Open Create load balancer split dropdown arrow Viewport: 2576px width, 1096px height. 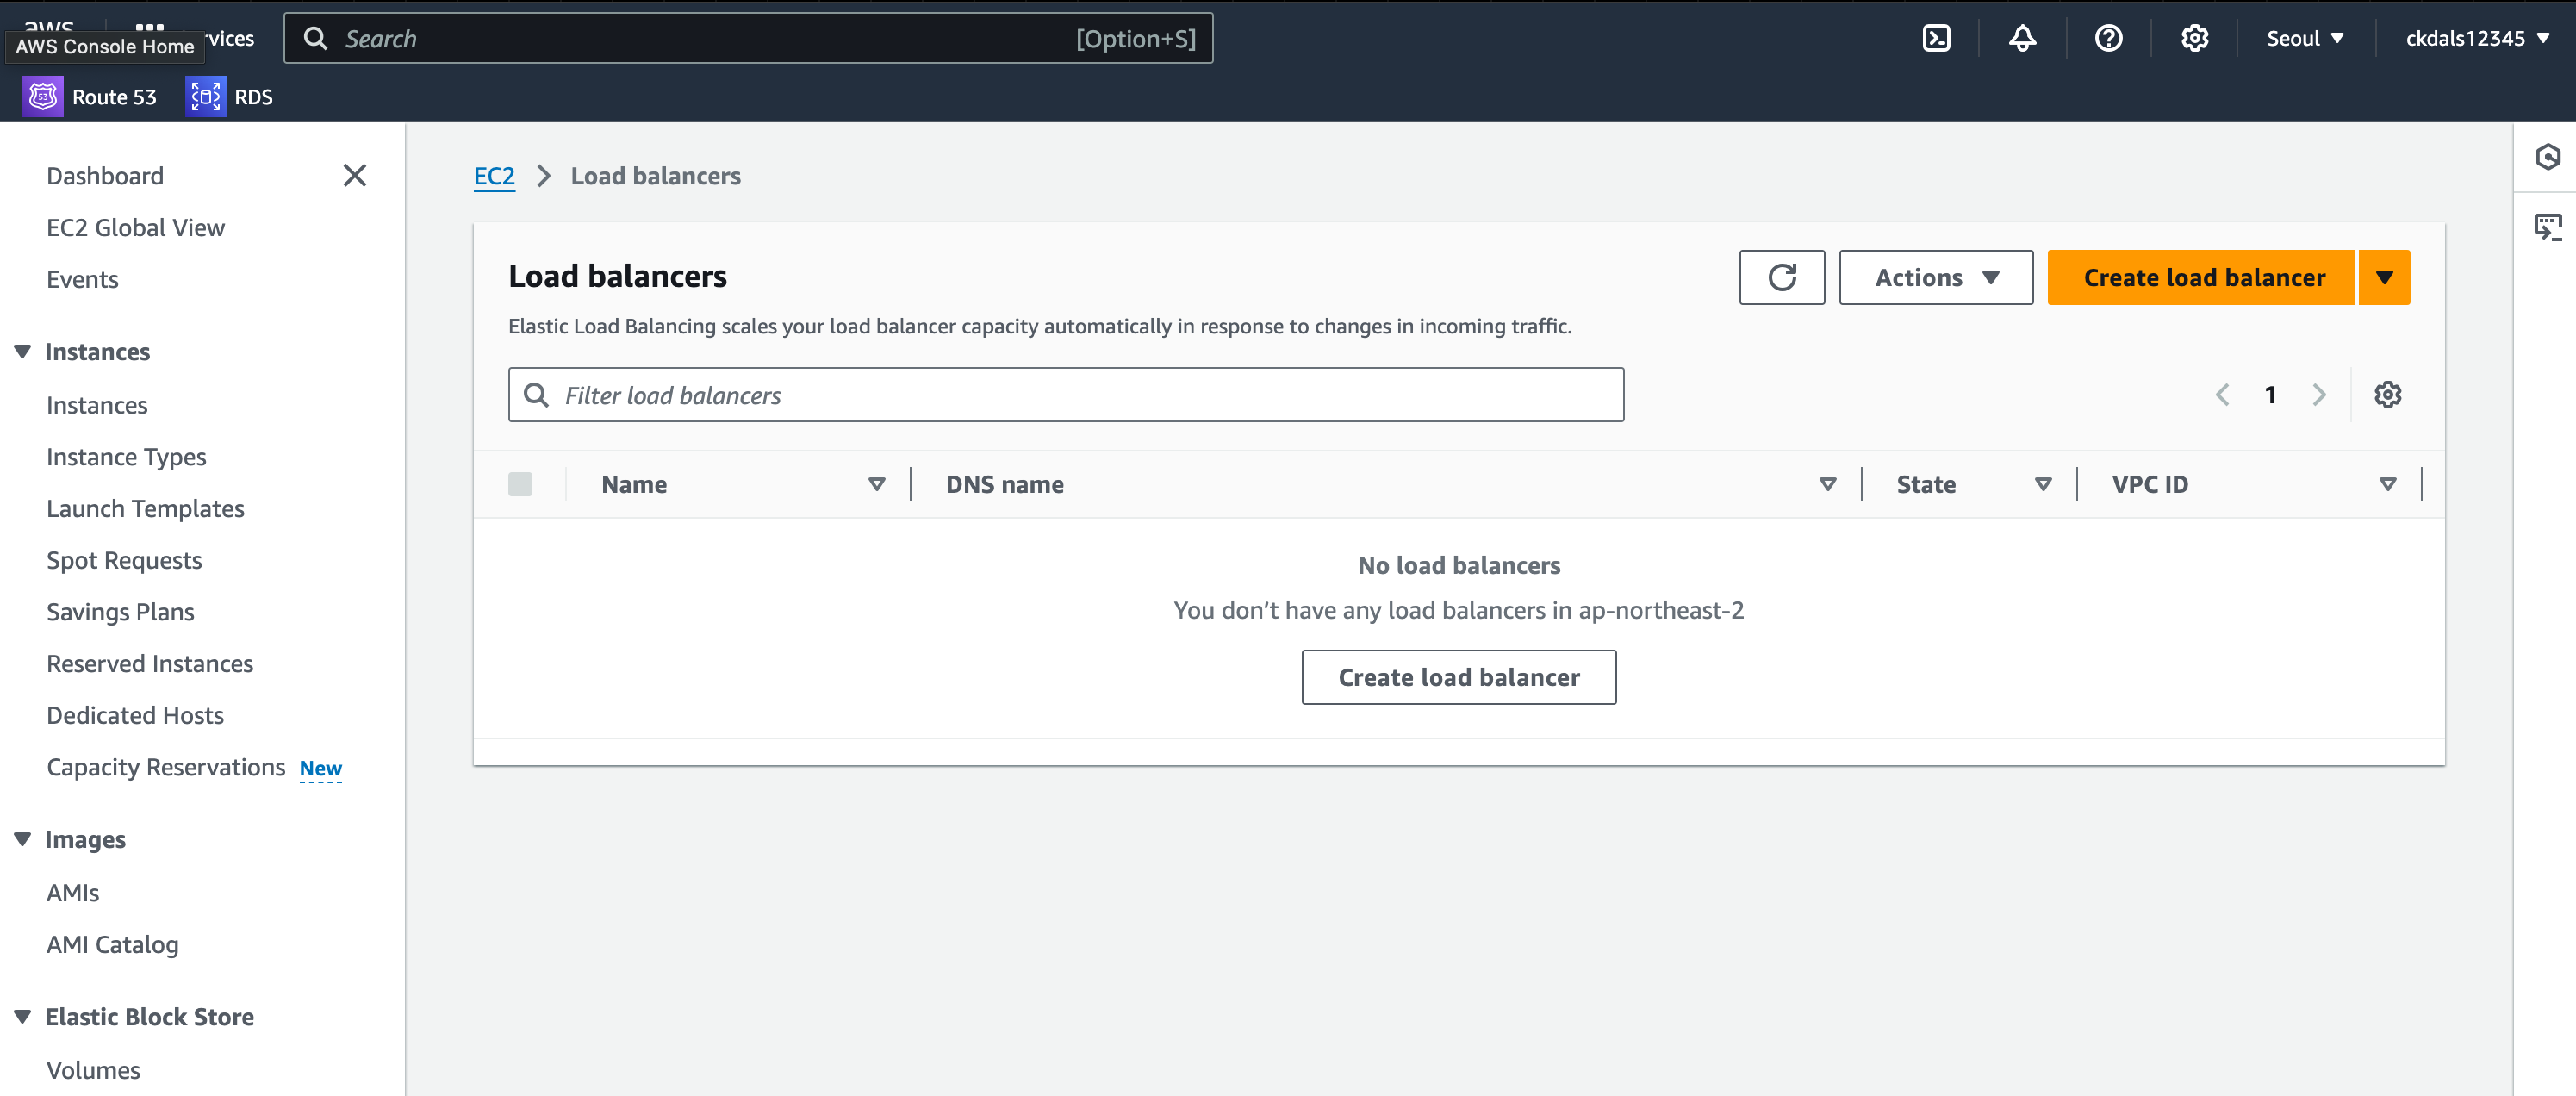coord(2384,277)
